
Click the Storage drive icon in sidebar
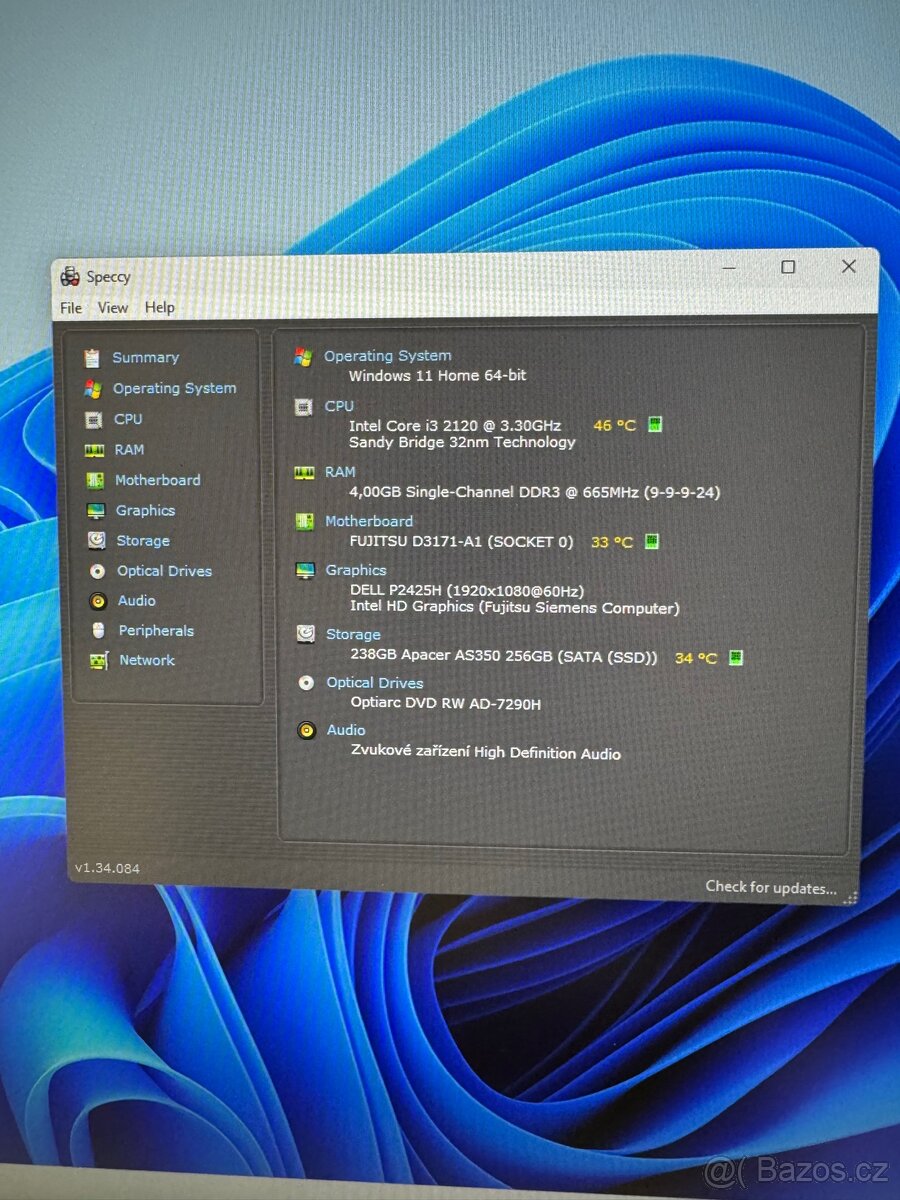[96, 541]
